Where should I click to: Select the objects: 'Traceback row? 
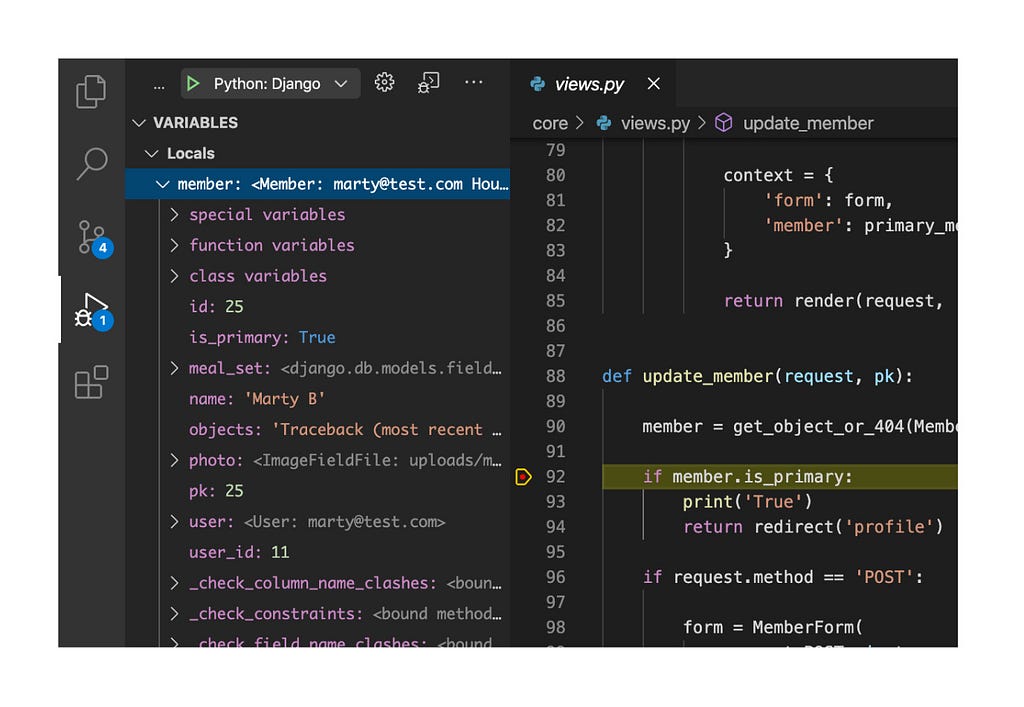point(317,430)
